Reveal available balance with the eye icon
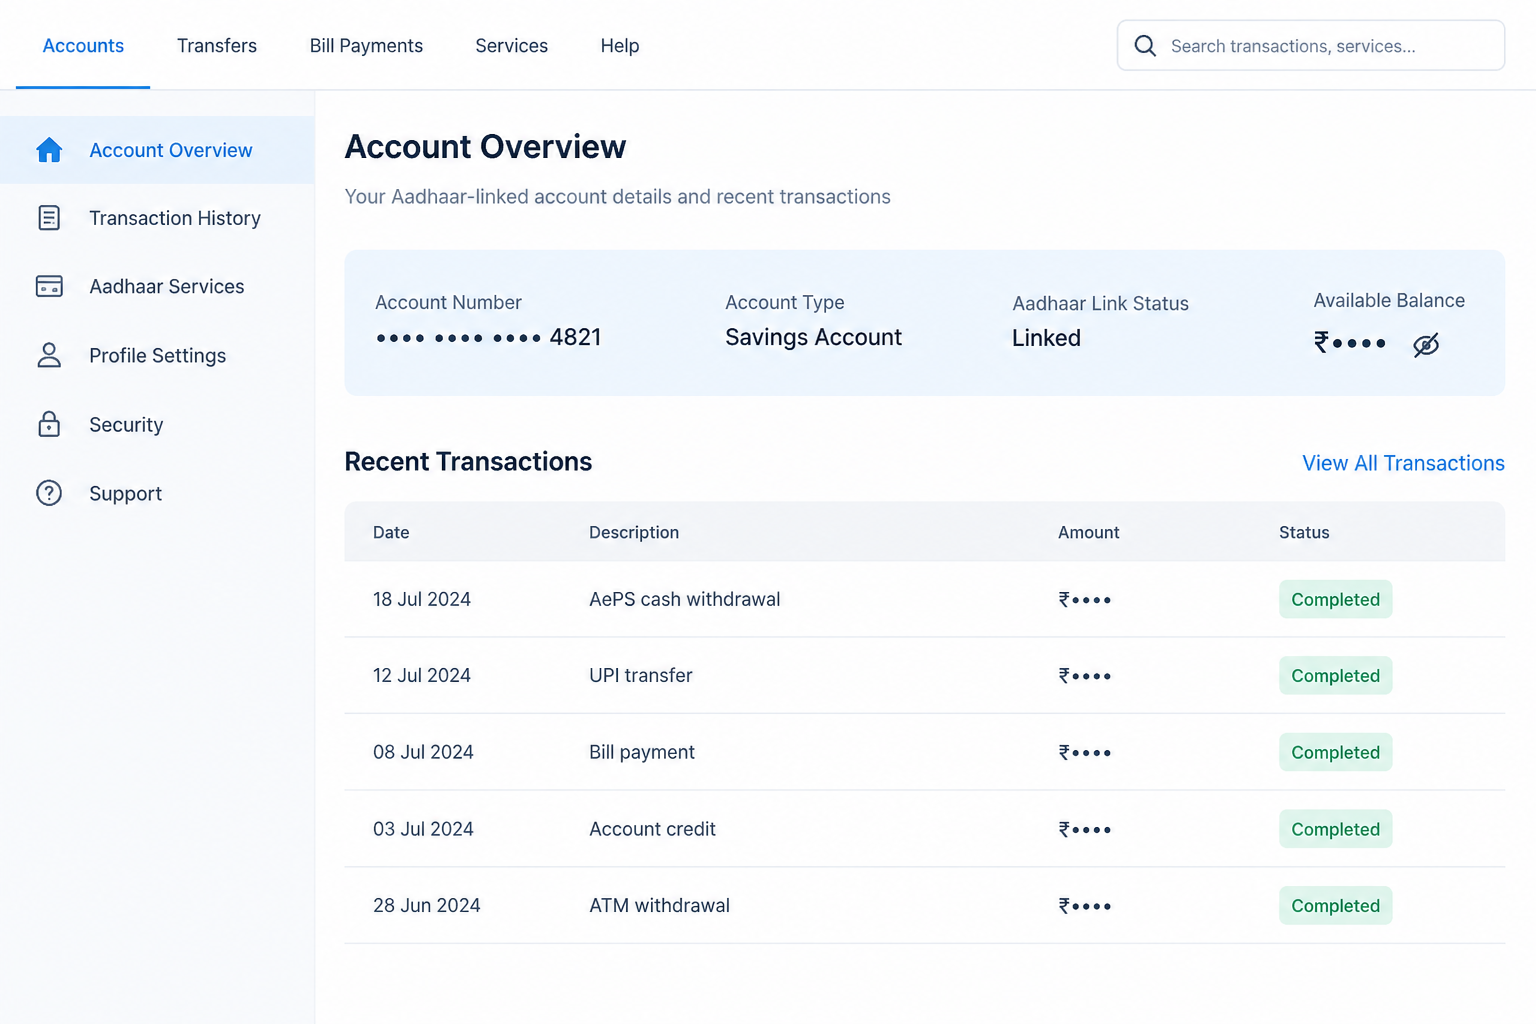Screen dimensions: 1536x1024 pos(1426,345)
